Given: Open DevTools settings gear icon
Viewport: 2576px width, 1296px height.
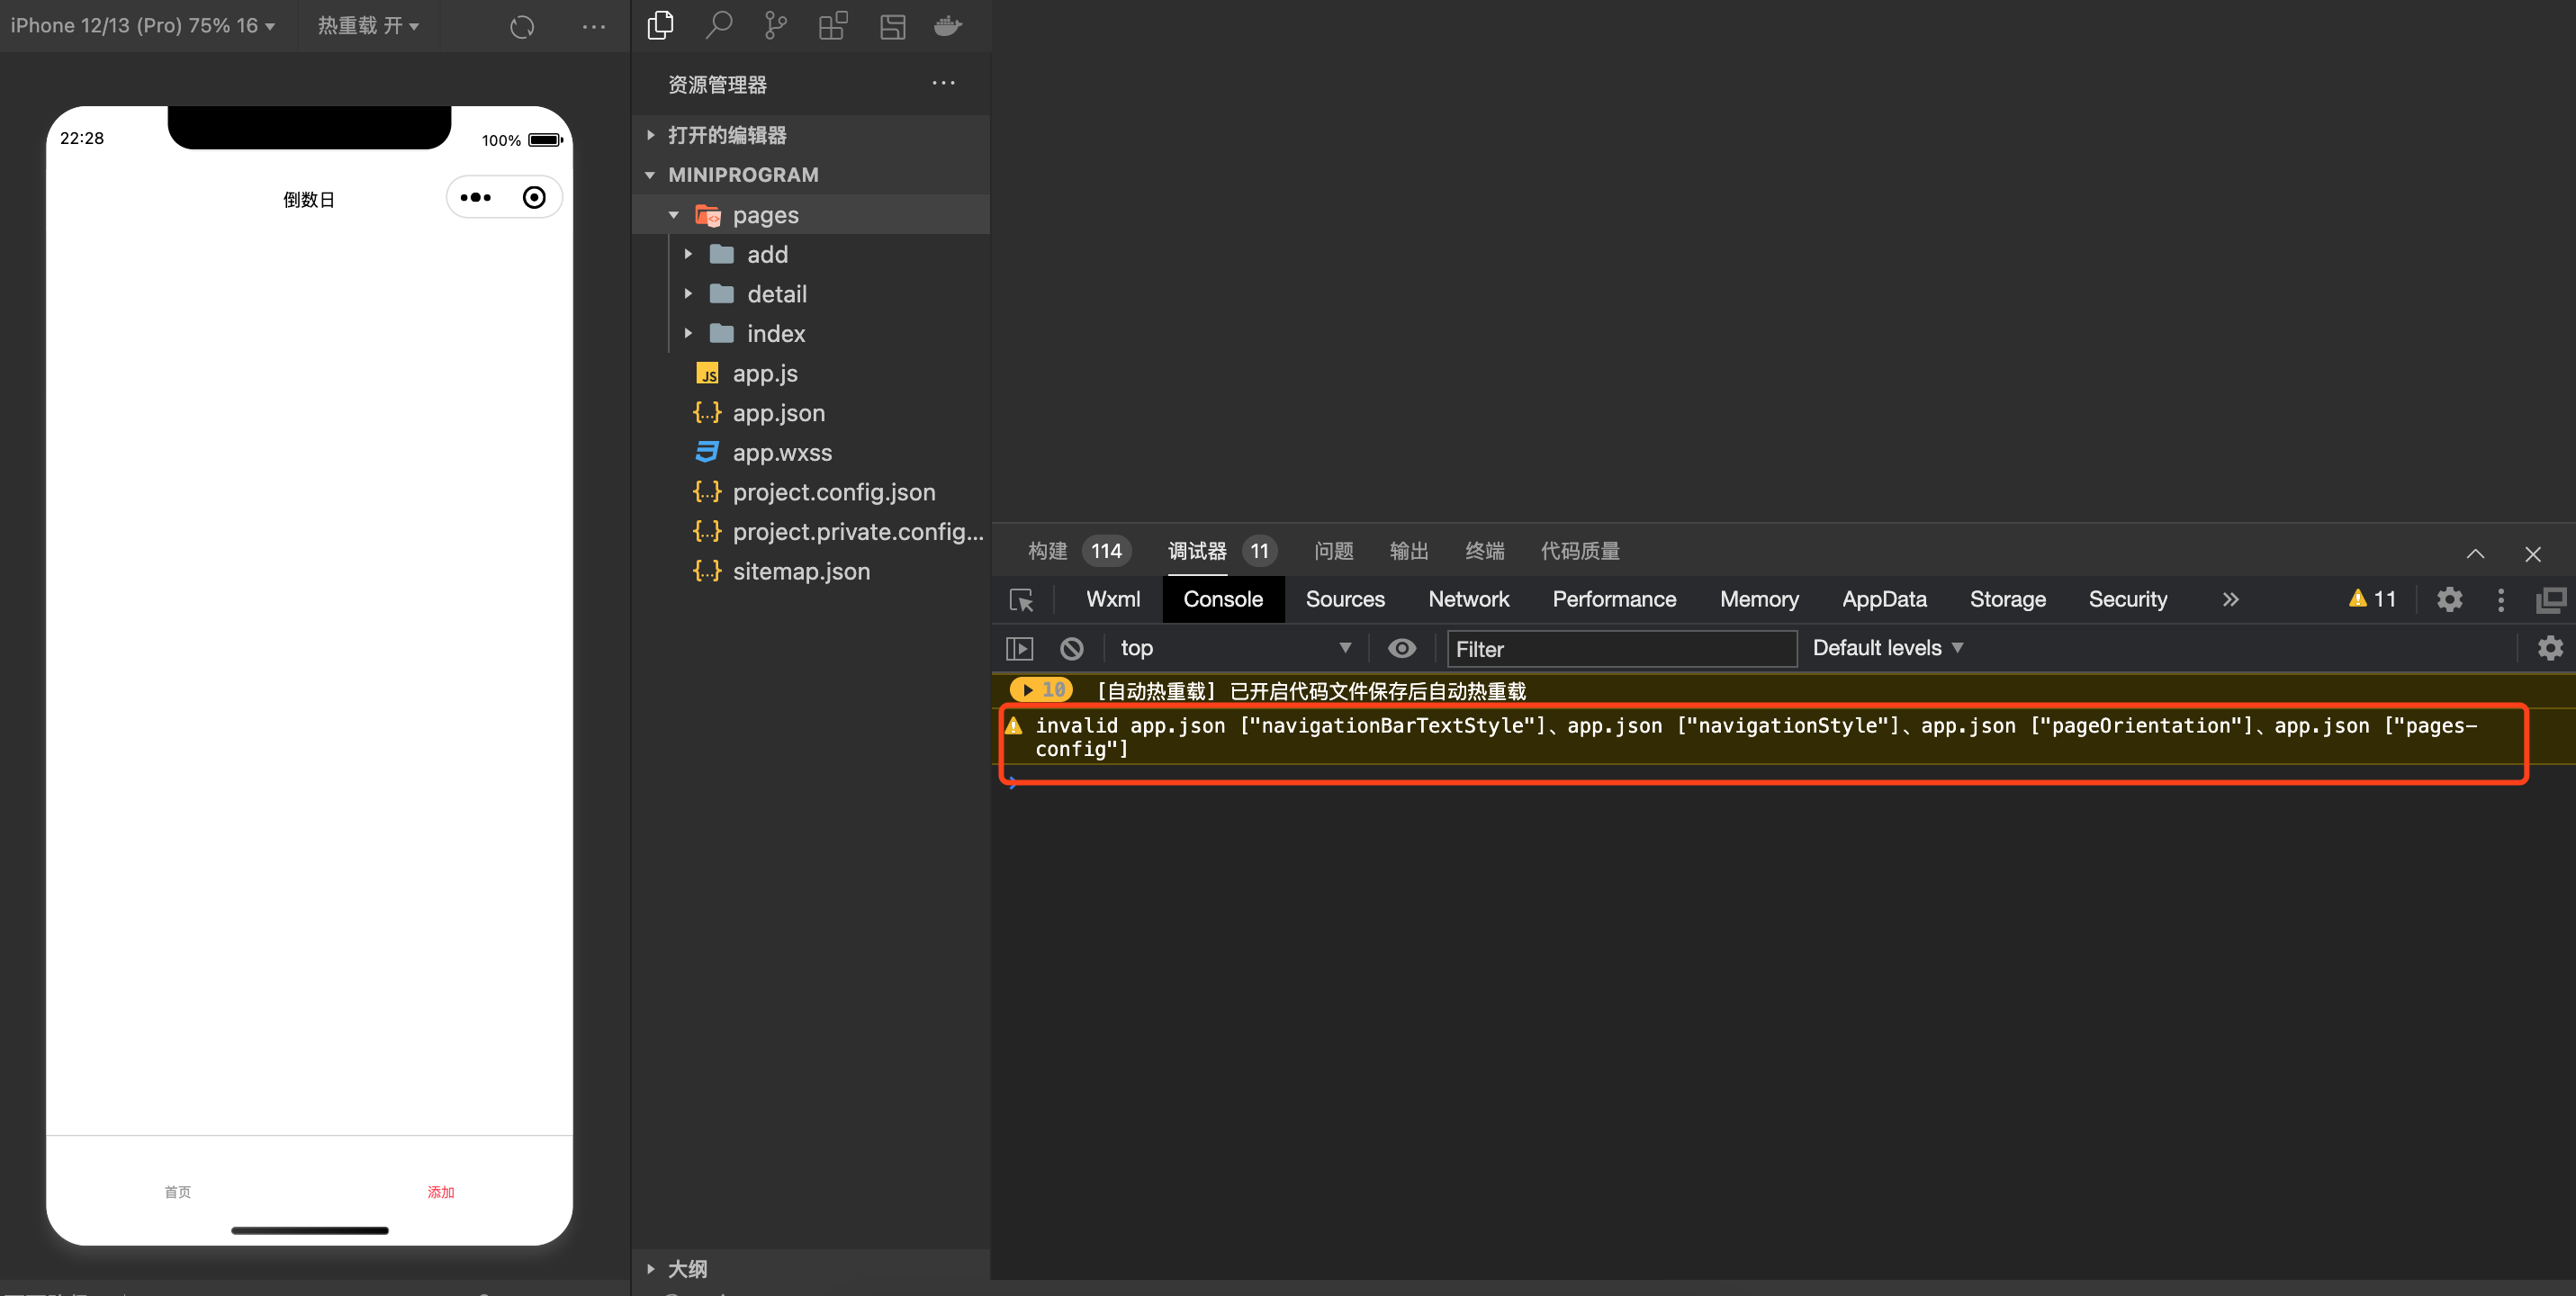Looking at the screenshot, I should [x=2448, y=599].
